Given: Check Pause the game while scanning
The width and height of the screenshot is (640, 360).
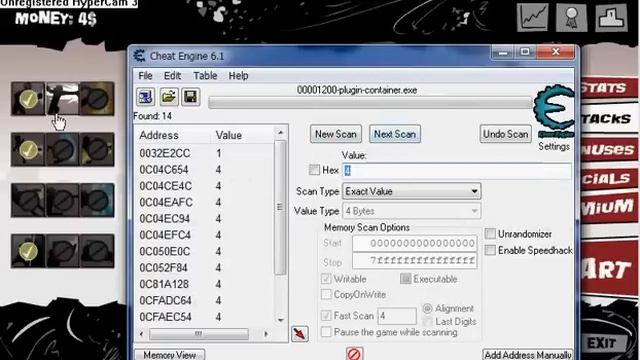Looking at the screenshot, I should pyautogui.click(x=326, y=332).
